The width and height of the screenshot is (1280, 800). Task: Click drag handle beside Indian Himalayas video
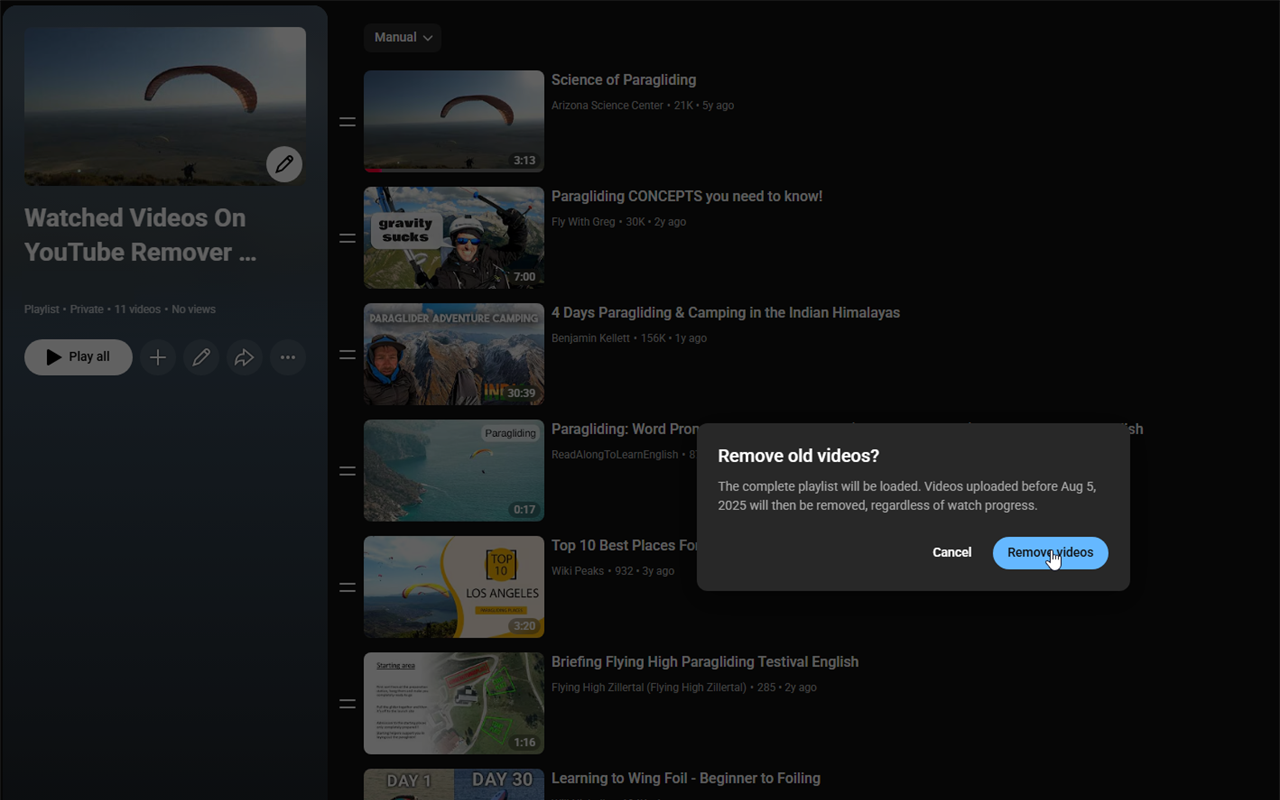point(347,355)
